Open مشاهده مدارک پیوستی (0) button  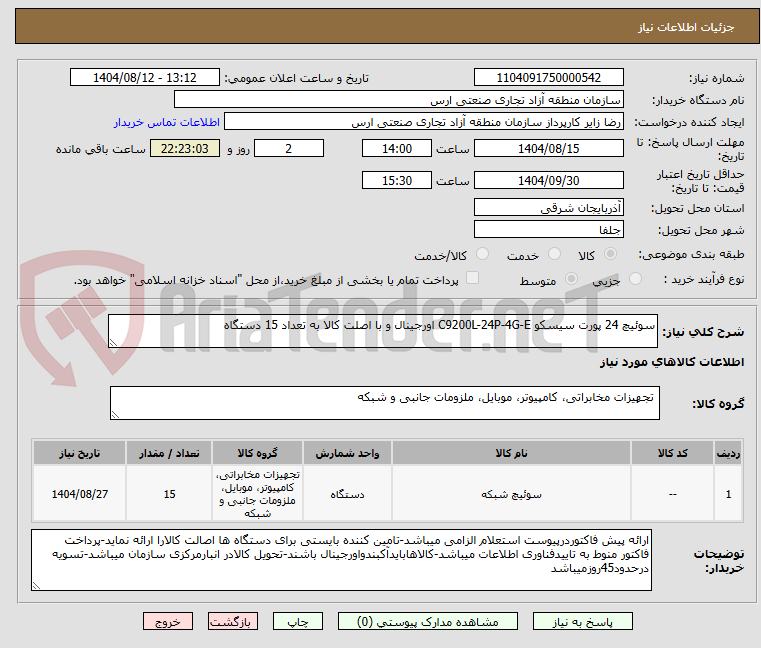tap(428, 621)
